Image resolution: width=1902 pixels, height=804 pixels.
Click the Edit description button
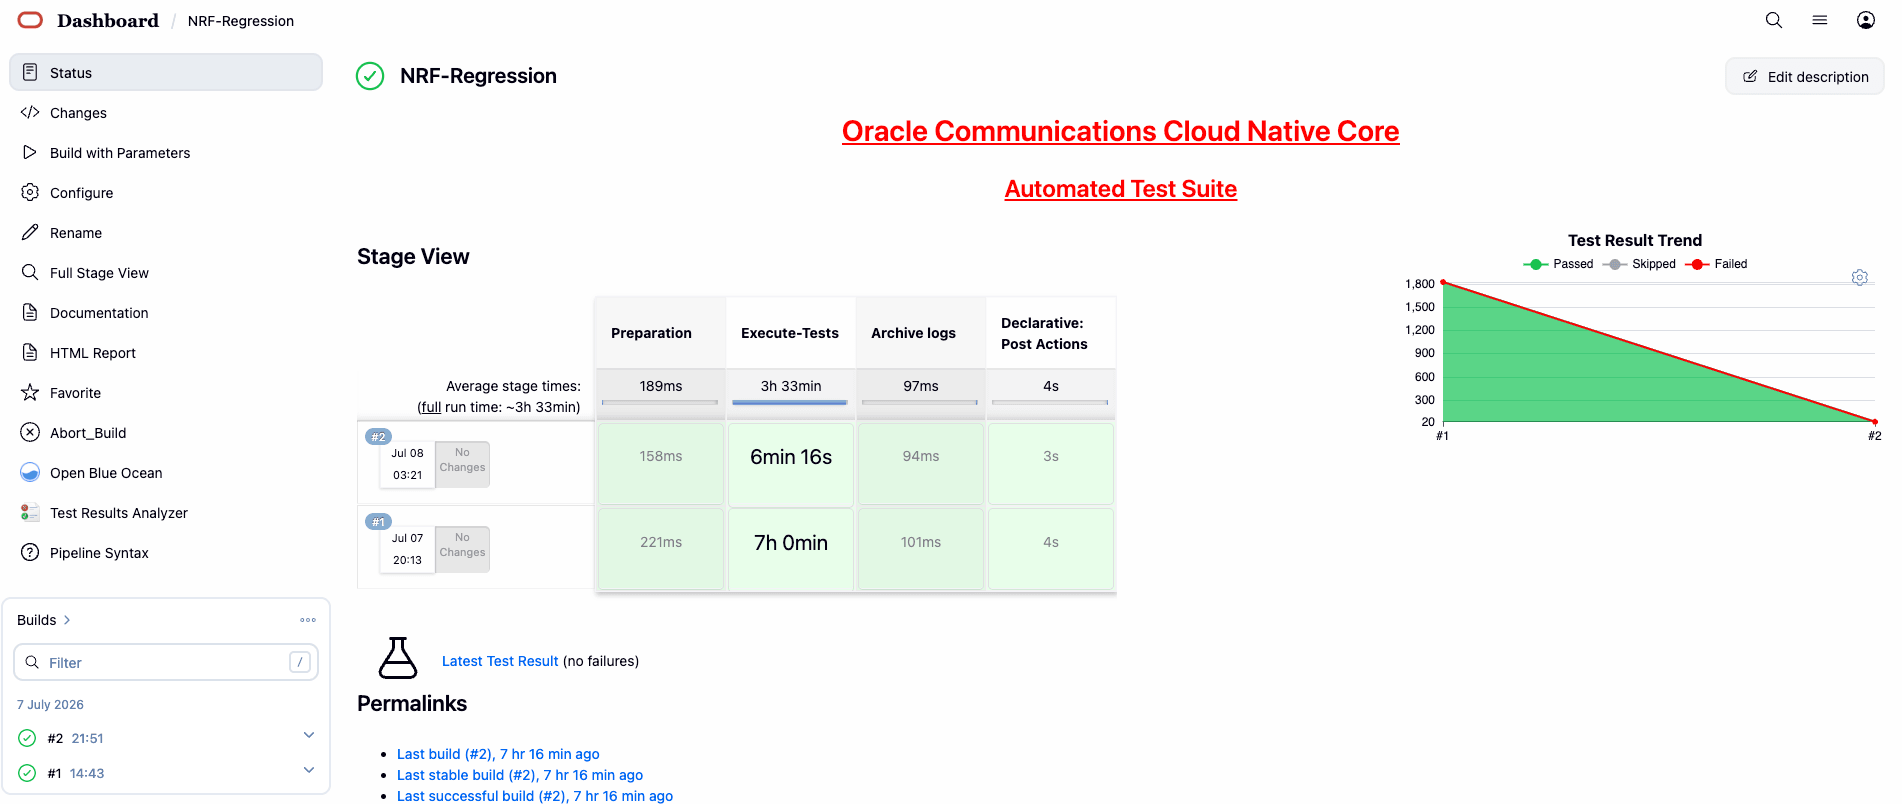pos(1805,76)
